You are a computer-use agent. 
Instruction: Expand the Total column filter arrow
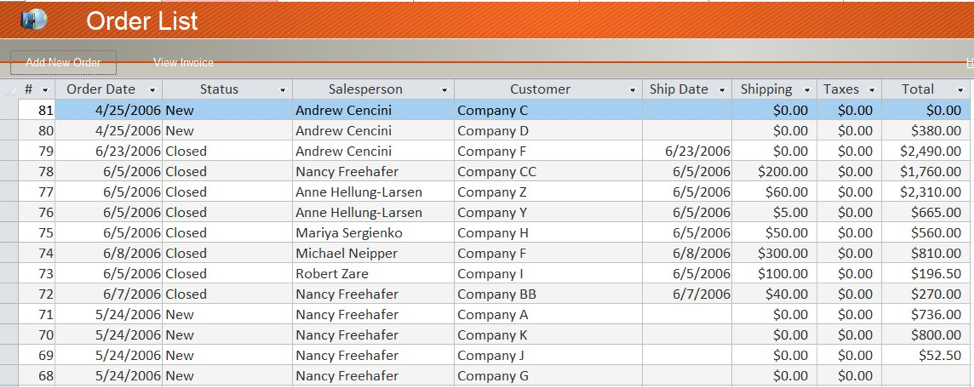click(960, 90)
